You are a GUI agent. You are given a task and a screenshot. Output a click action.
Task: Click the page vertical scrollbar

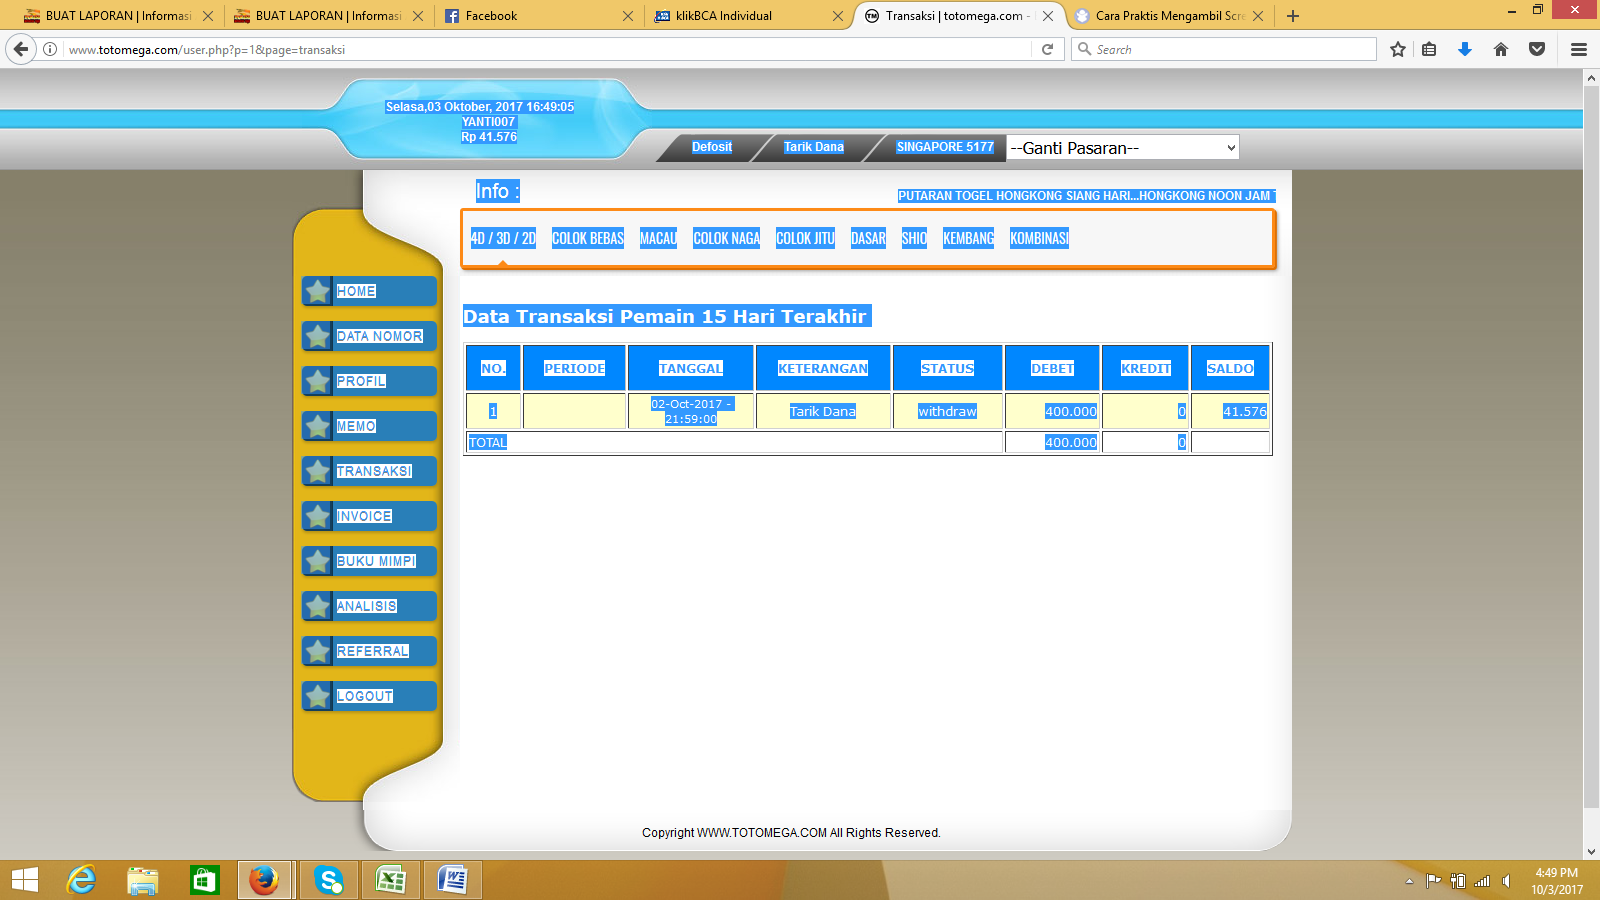[x=1591, y=450]
